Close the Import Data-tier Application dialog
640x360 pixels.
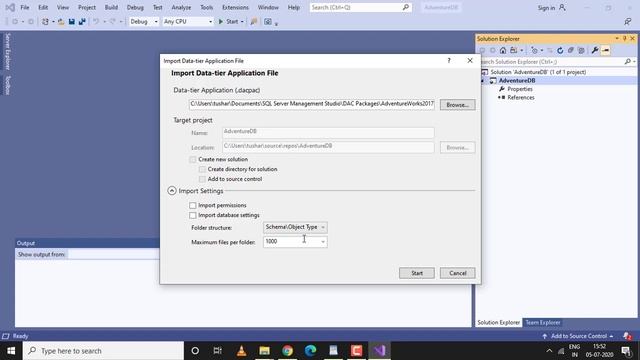pyautogui.click(x=470, y=60)
